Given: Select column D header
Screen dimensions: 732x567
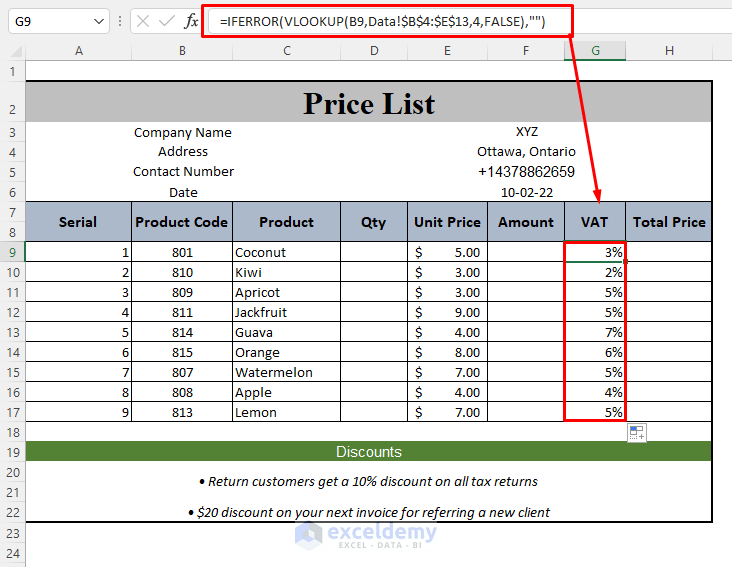Looking at the screenshot, I should click(374, 51).
